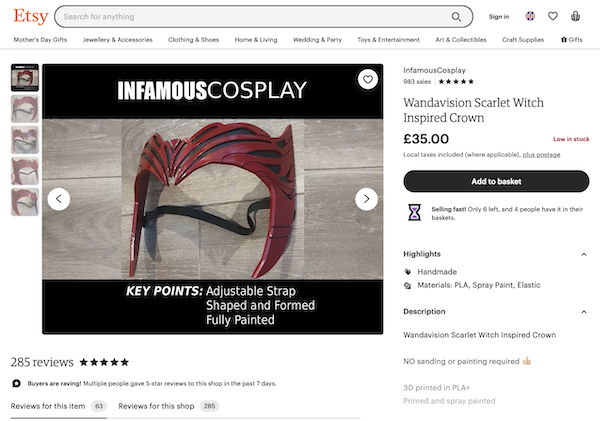Select the second product thumbnail
This screenshot has height=421, width=600.
click(25, 108)
